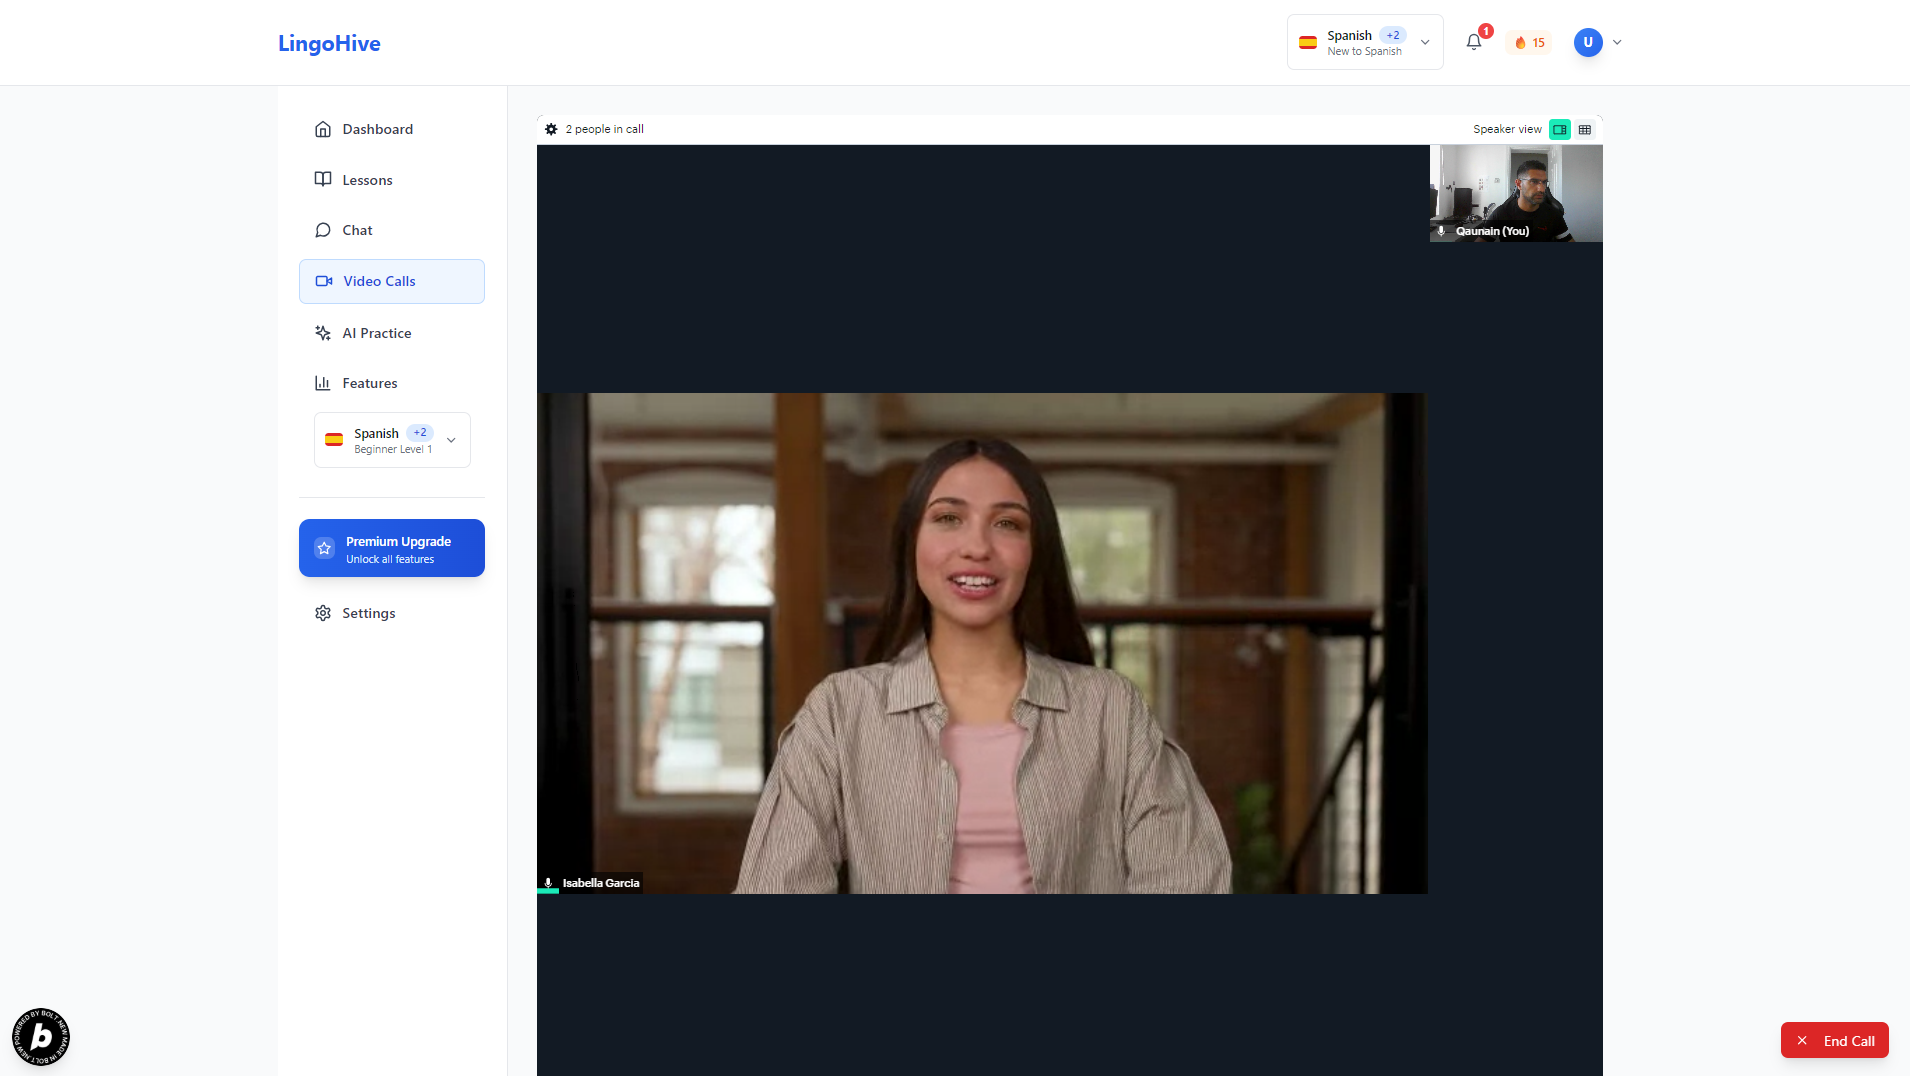This screenshot has height=1076, width=1910.
Task: Go to Dashboard
Action: 392,129
